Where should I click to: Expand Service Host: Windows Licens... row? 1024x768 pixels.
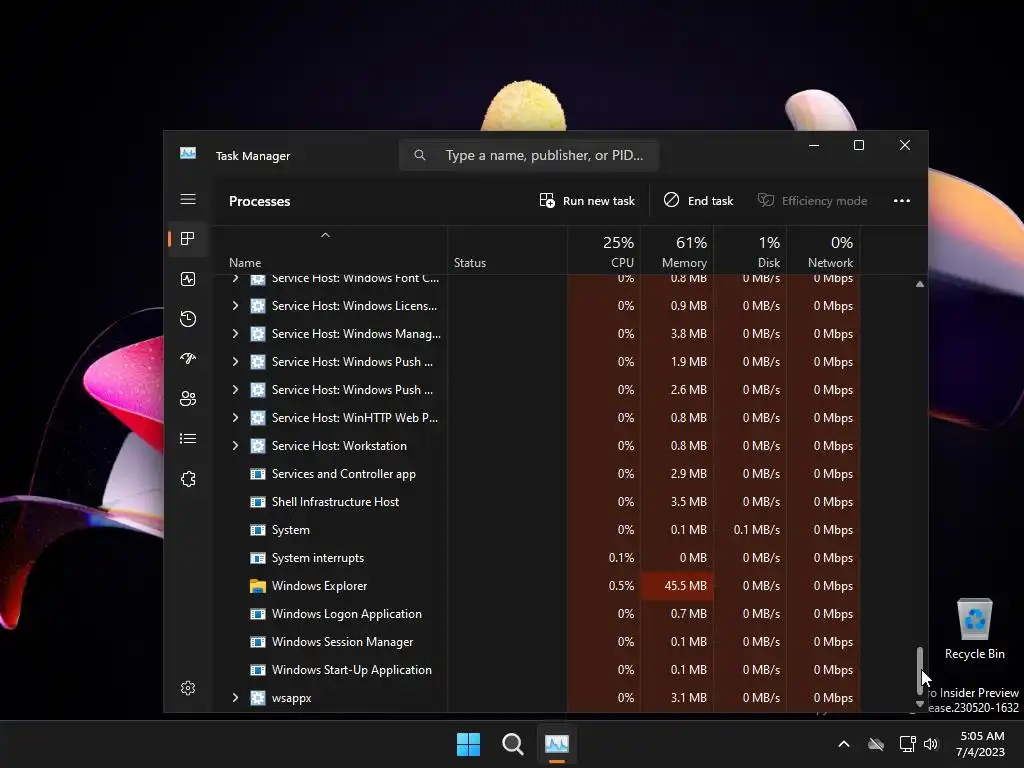(x=235, y=306)
